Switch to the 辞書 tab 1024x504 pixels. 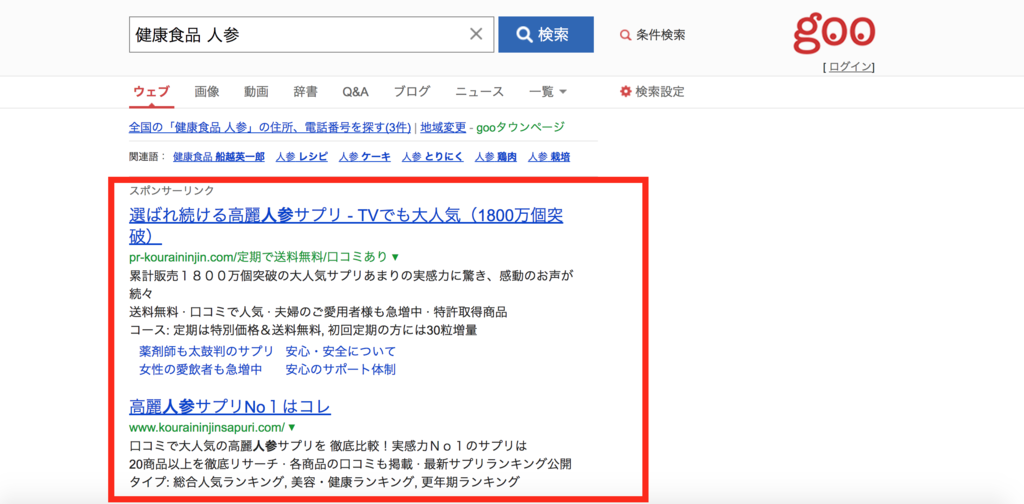(306, 91)
